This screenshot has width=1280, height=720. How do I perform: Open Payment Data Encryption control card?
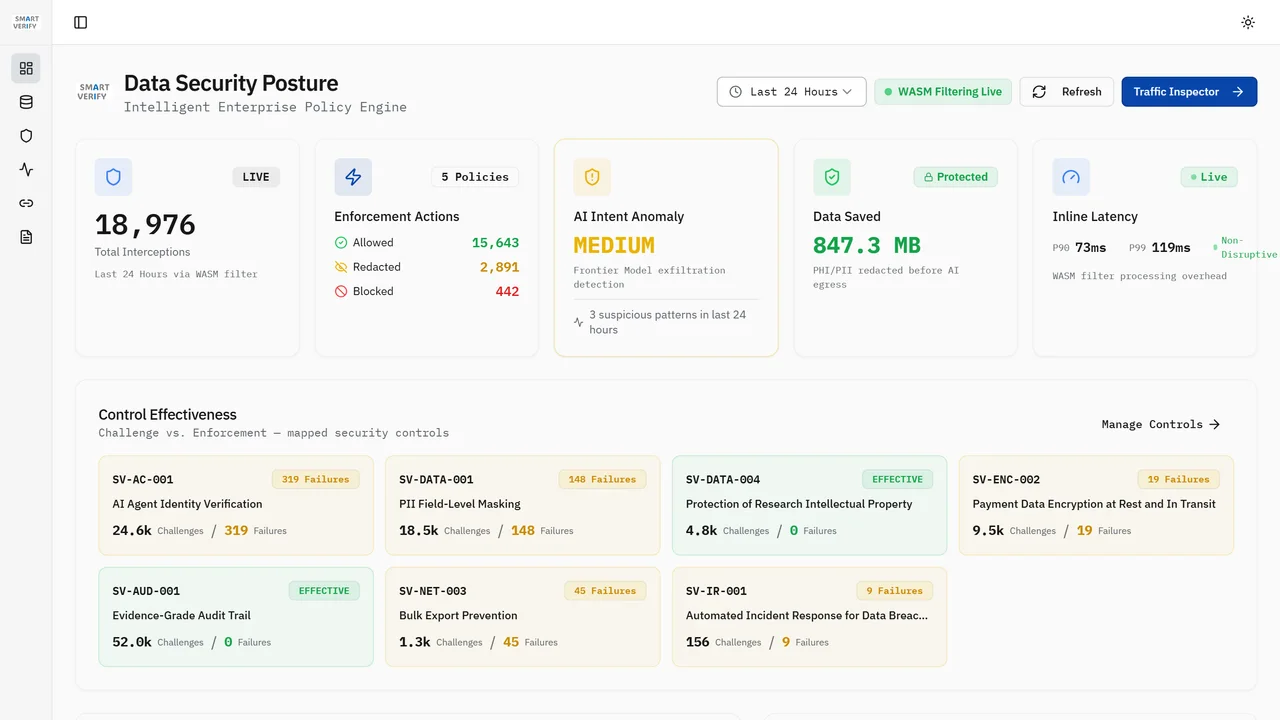1096,505
